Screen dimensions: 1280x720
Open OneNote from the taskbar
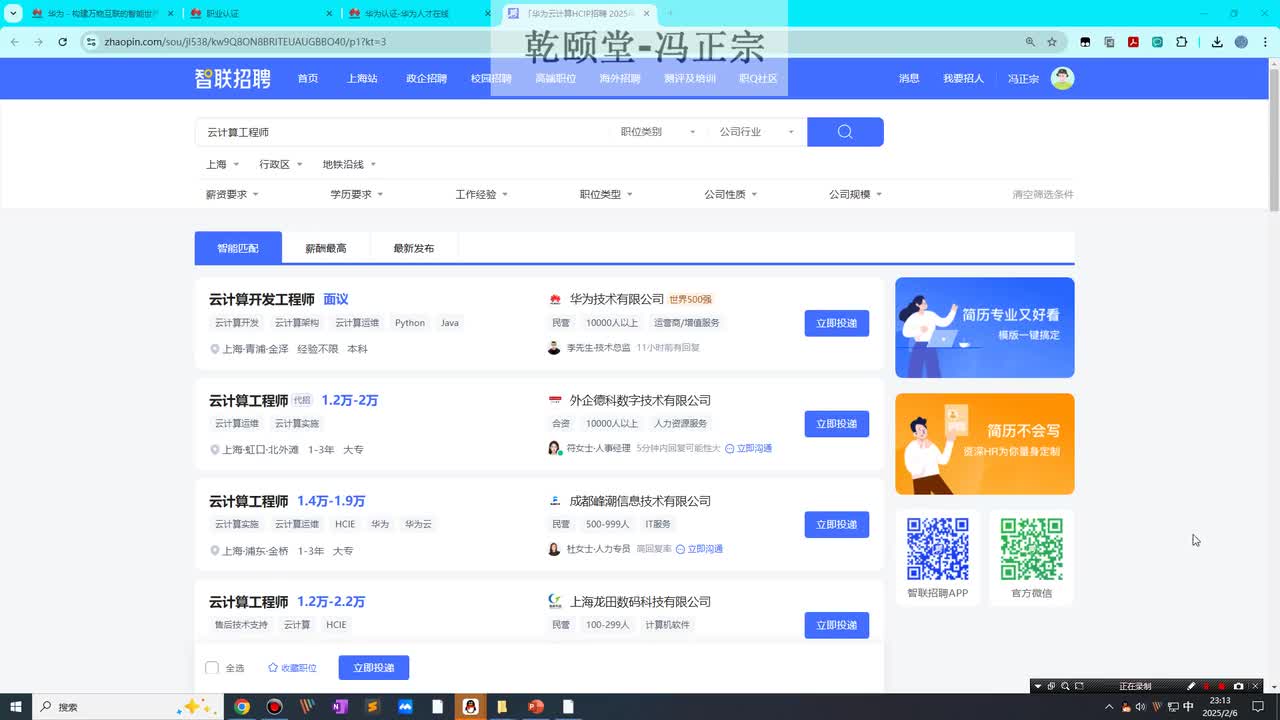339,707
